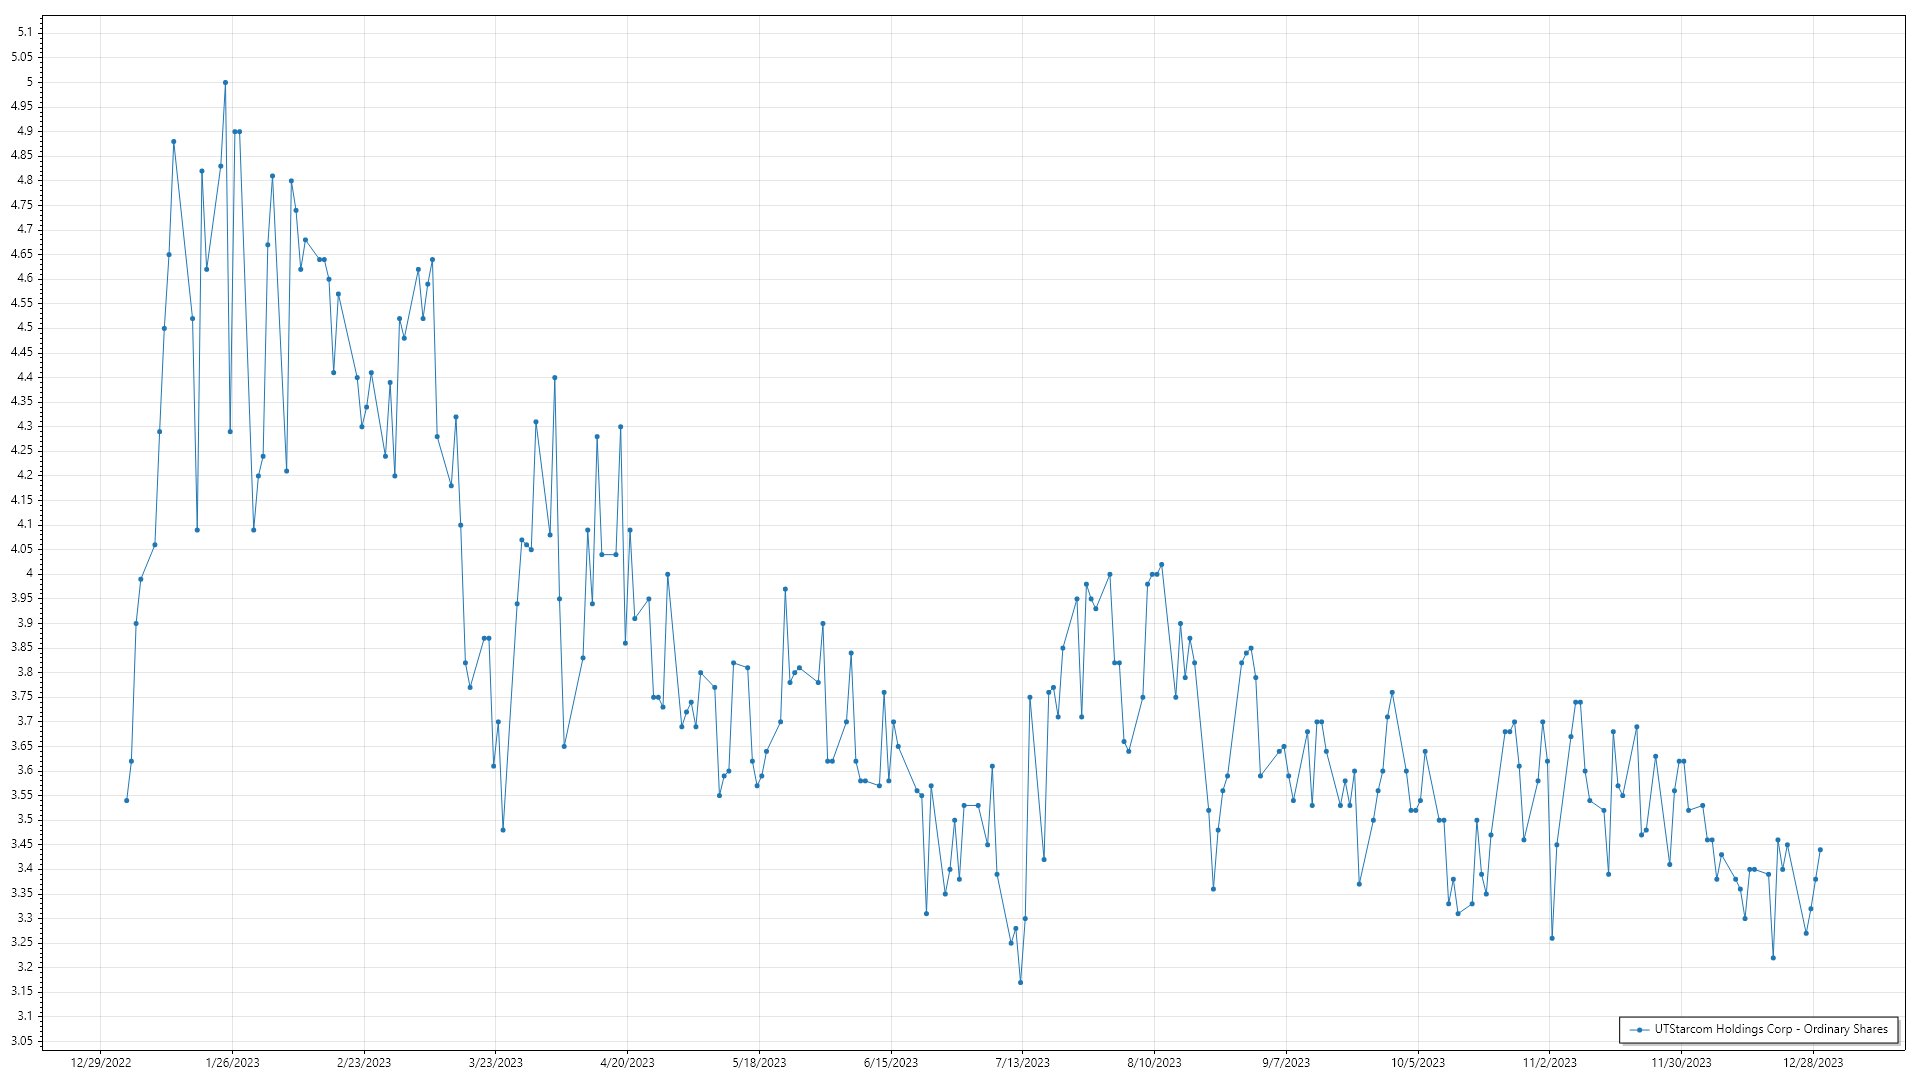Screen dimensions: 1920x1080
Task: Click the legend's blue line marker icon
Action: click(x=1639, y=1030)
